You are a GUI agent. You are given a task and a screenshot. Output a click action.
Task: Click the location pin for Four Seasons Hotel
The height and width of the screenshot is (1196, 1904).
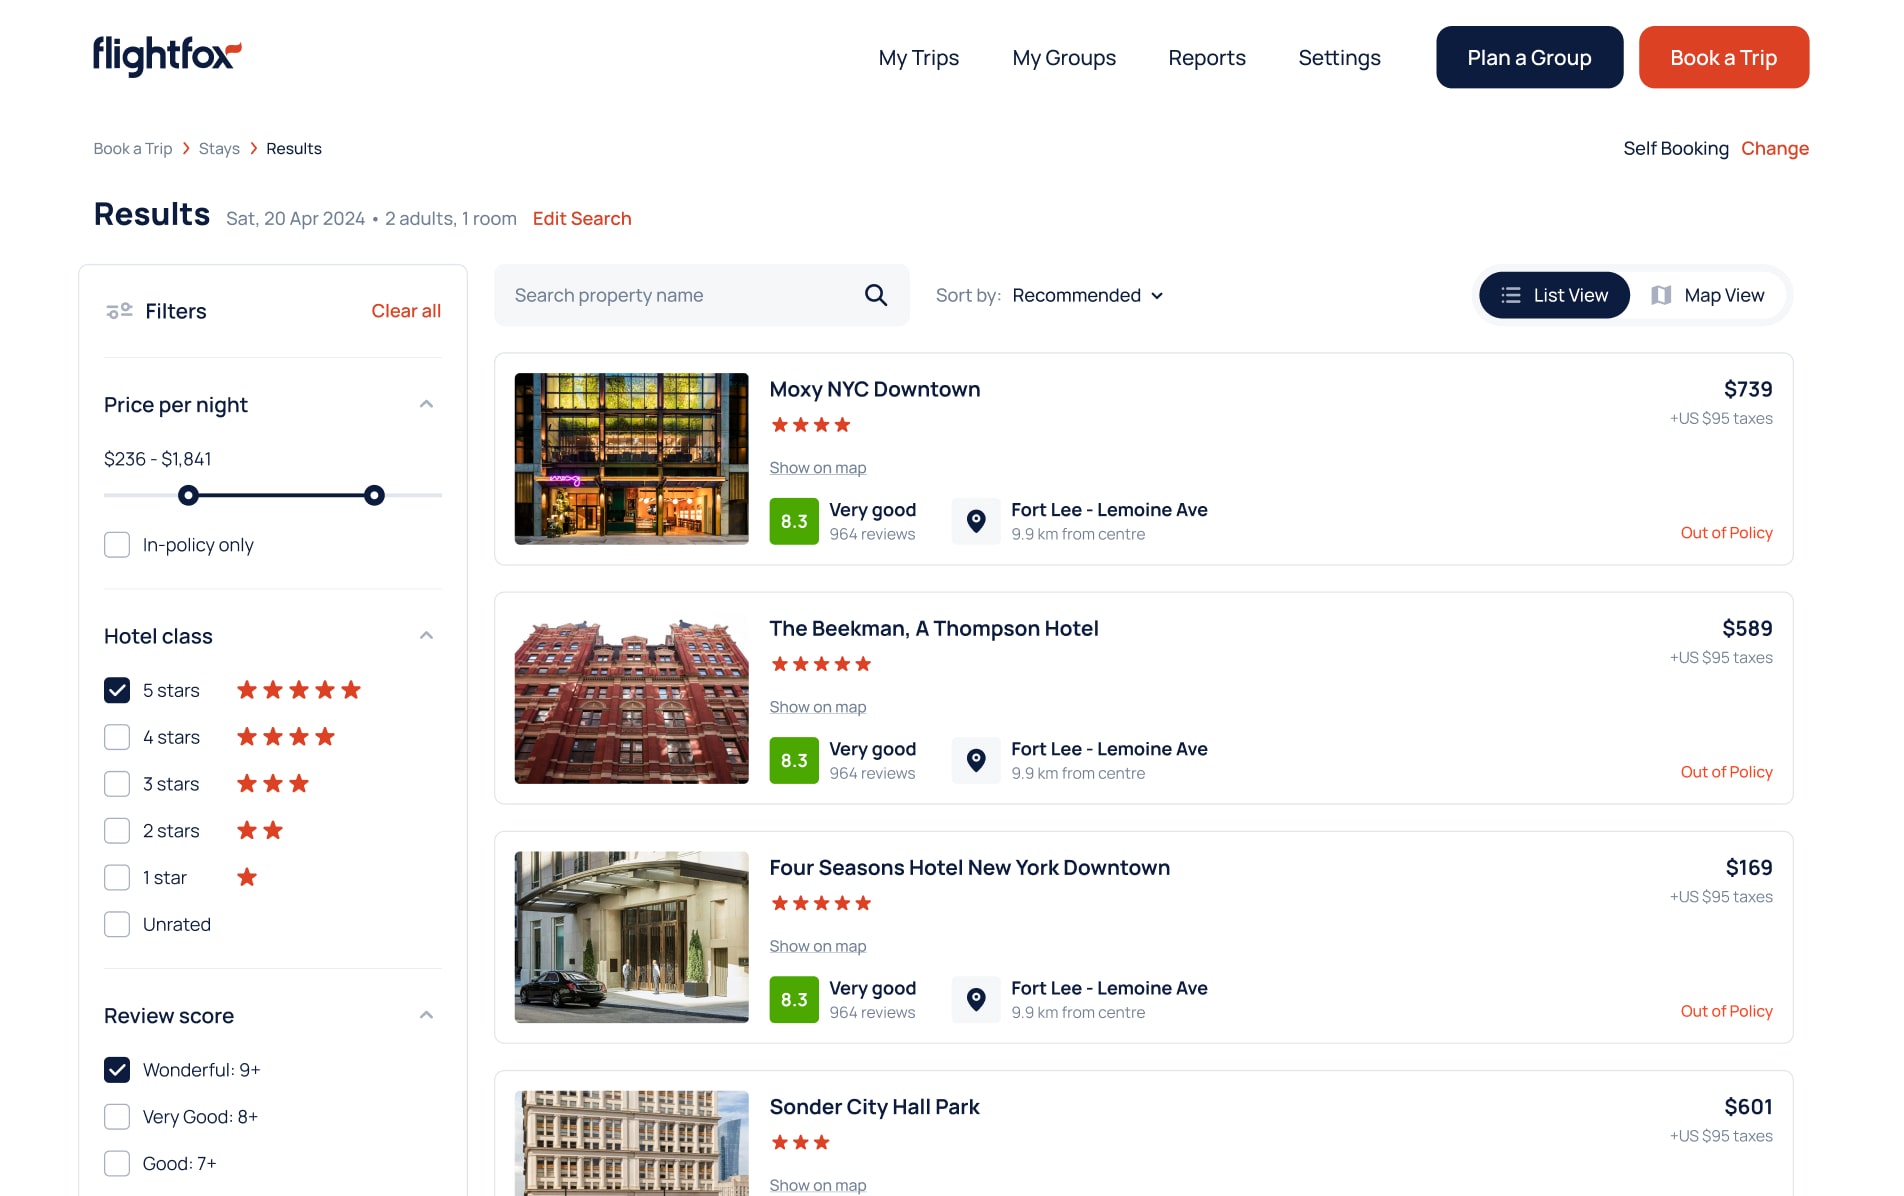(976, 999)
